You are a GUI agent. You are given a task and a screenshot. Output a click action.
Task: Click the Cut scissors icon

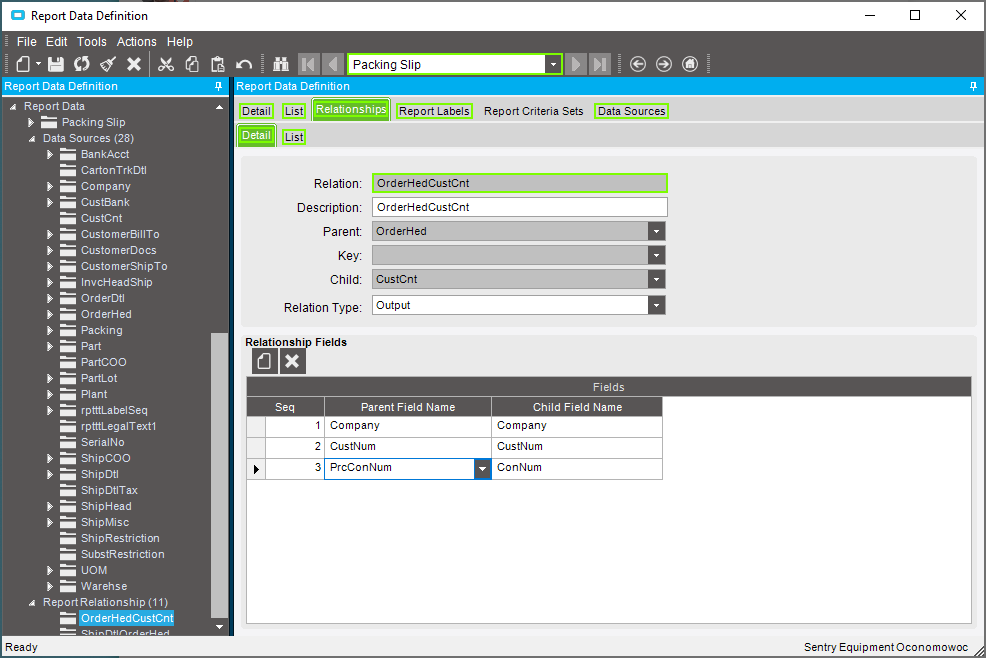click(x=166, y=64)
